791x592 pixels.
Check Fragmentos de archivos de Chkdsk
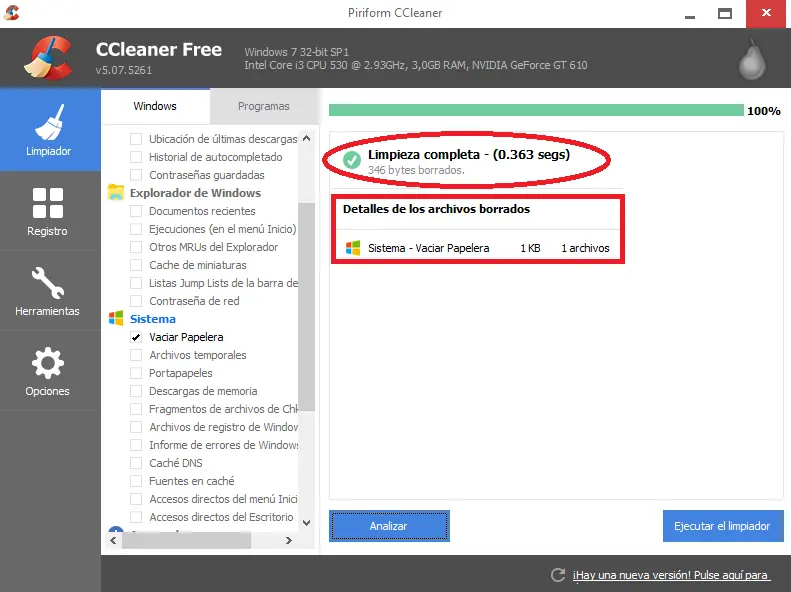coord(136,409)
